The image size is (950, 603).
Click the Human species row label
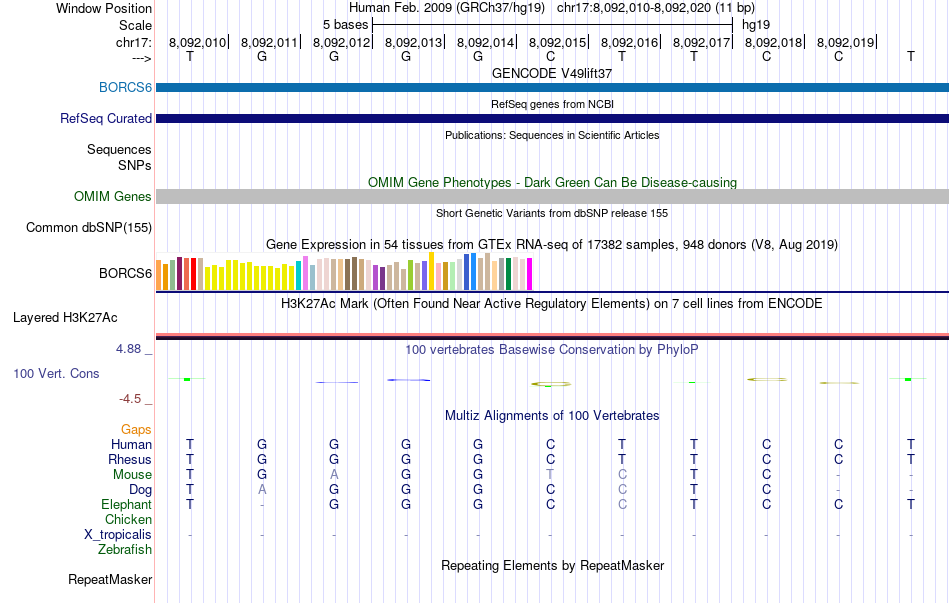tap(131, 444)
